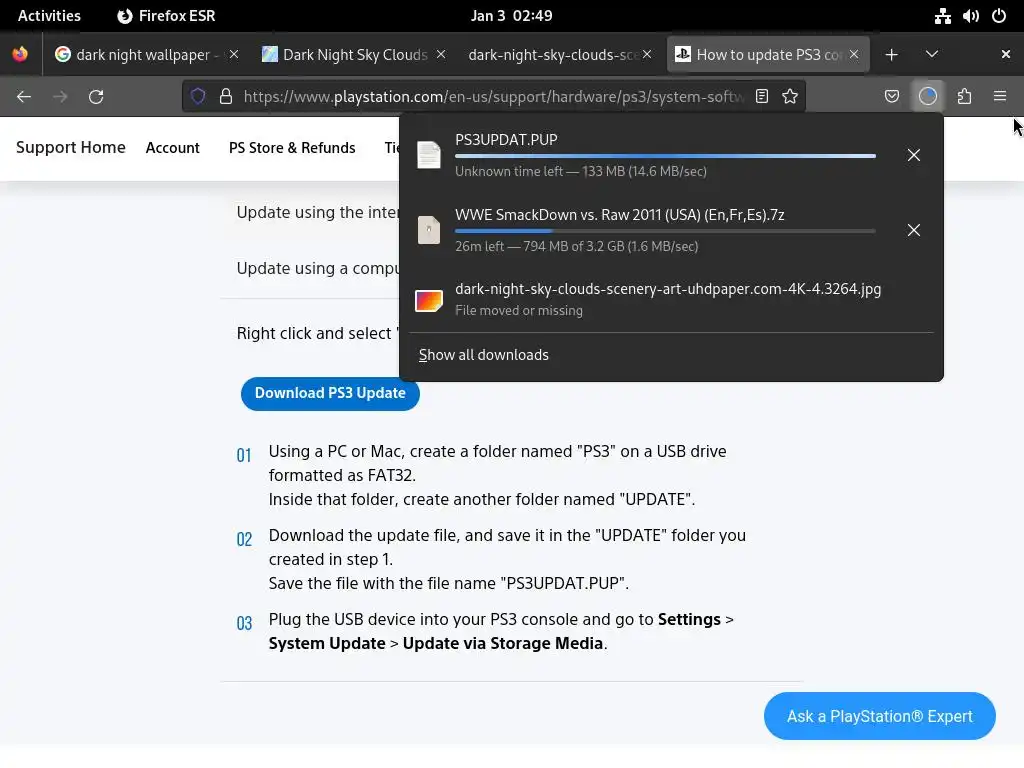Image resolution: width=1024 pixels, height=768 pixels.
Task: Open tracking protection shield icon
Action: pos(198,97)
